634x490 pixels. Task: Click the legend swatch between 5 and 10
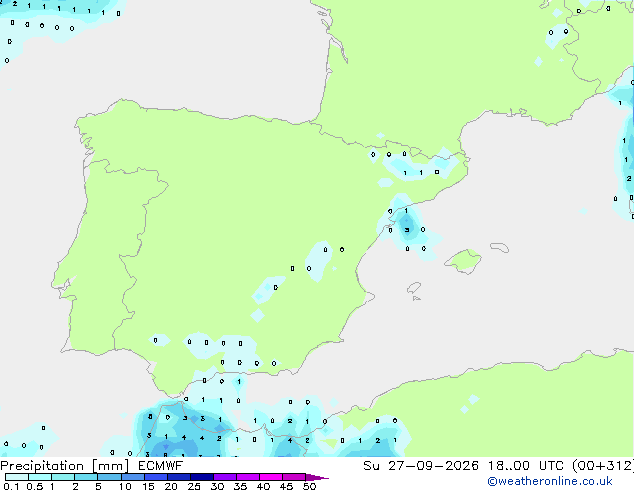pos(110,477)
